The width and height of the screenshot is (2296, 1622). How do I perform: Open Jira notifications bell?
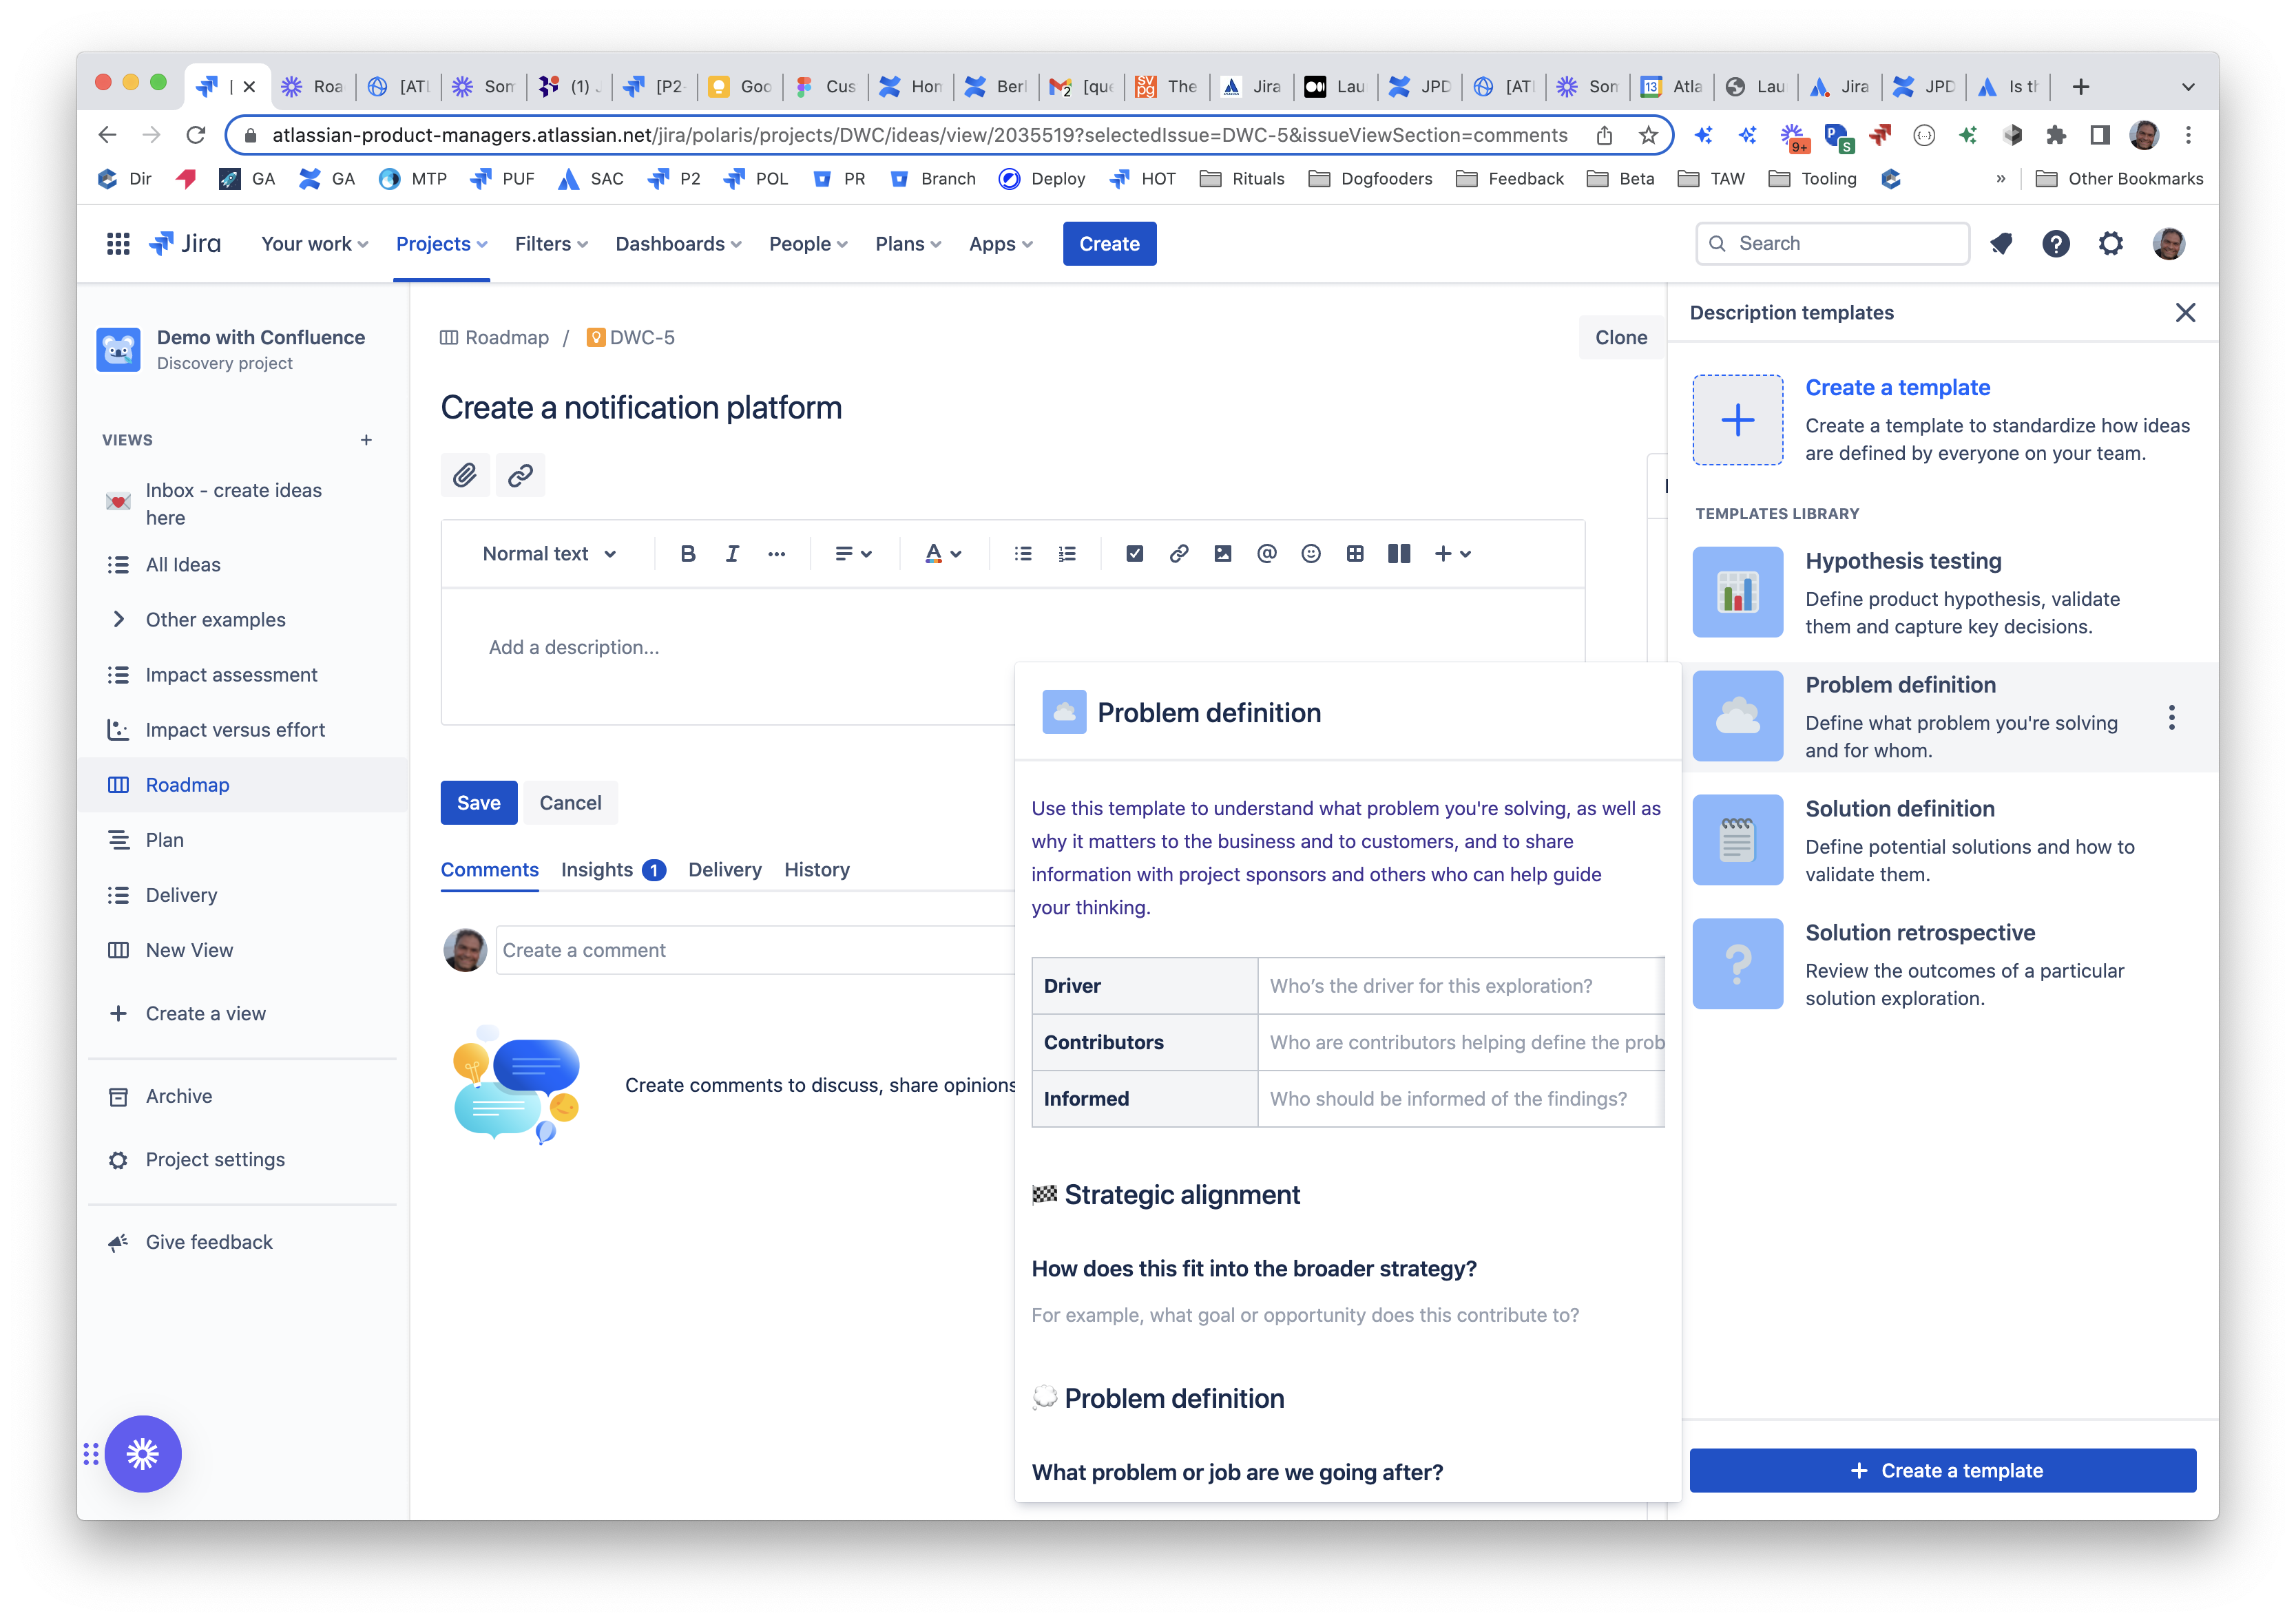pos(2001,244)
